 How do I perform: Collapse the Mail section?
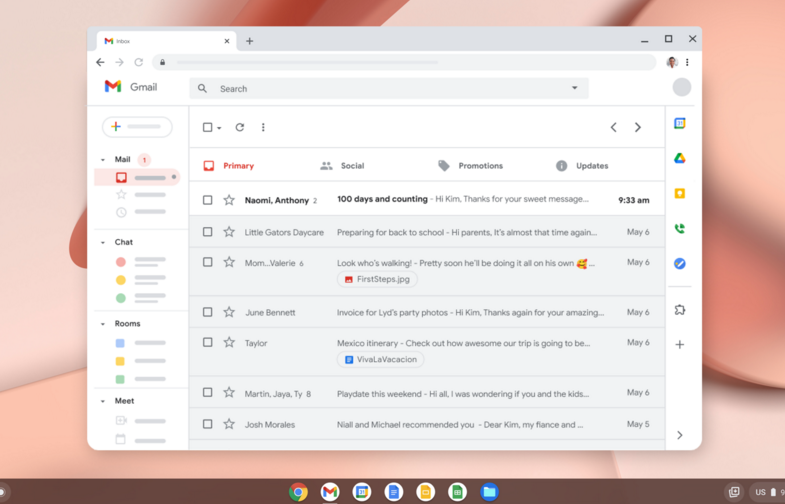(x=103, y=160)
